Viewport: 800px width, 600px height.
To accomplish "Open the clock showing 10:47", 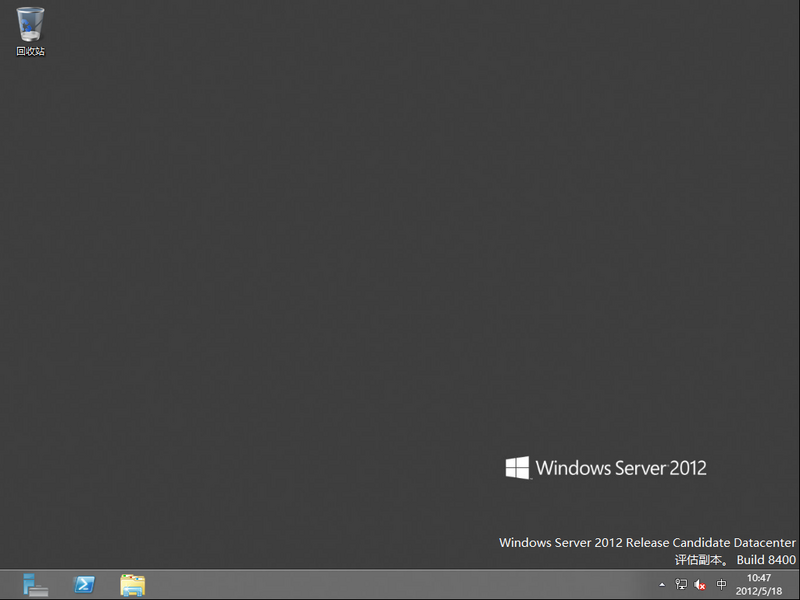I will pos(759,585).
